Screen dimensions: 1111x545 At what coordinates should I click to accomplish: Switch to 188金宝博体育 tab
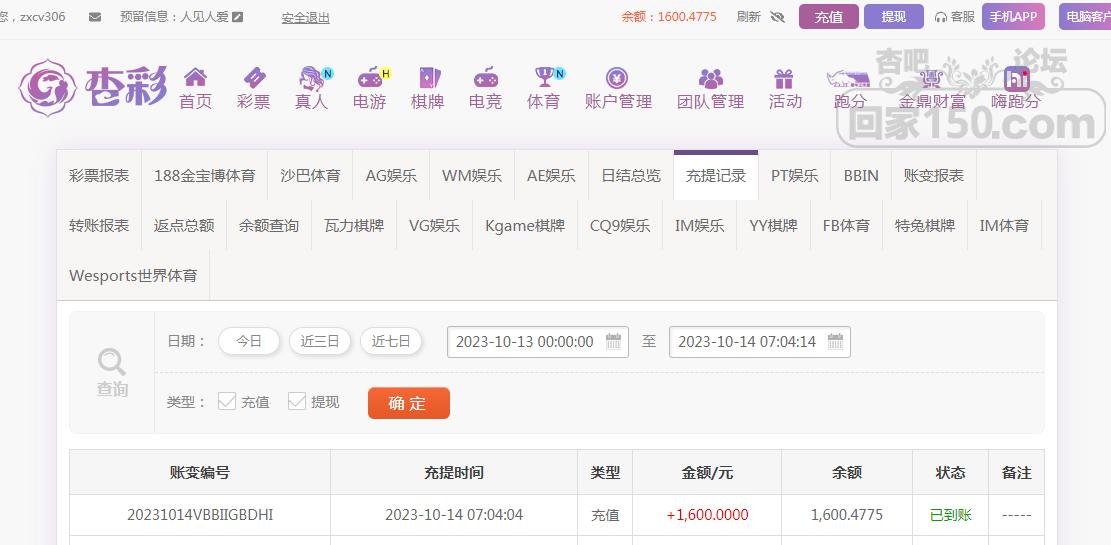click(205, 176)
